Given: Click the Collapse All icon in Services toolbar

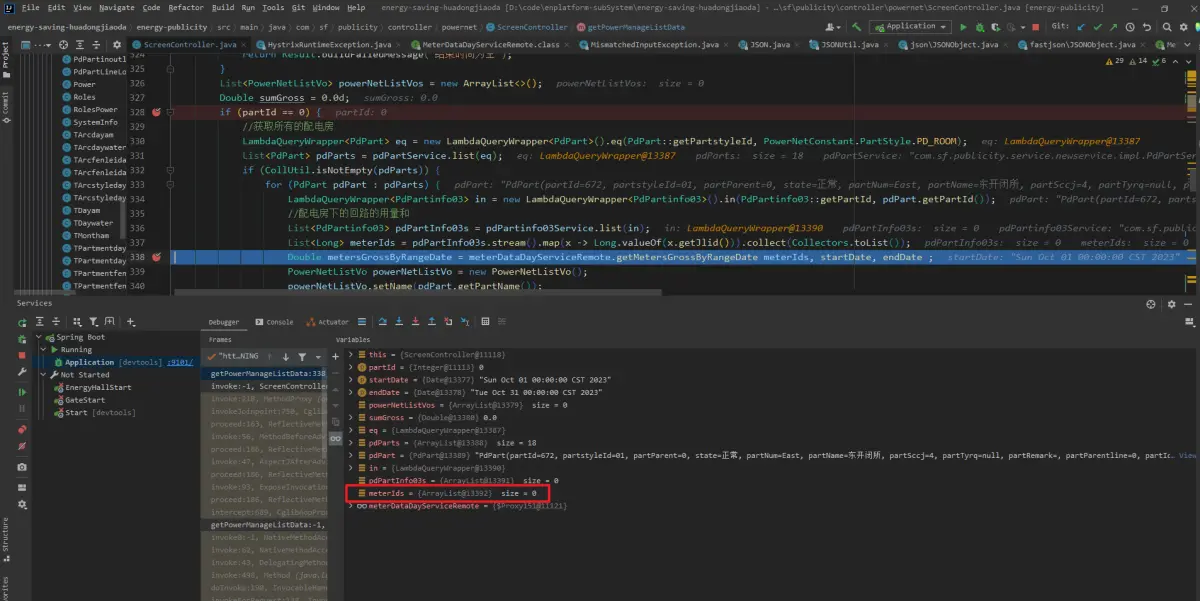Looking at the screenshot, I should pyautogui.click(x=56, y=322).
